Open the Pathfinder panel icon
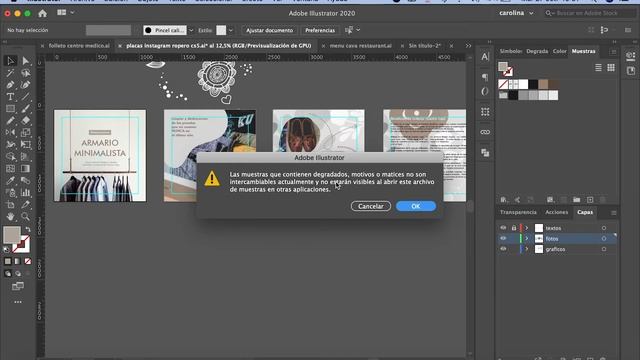 [485, 153]
